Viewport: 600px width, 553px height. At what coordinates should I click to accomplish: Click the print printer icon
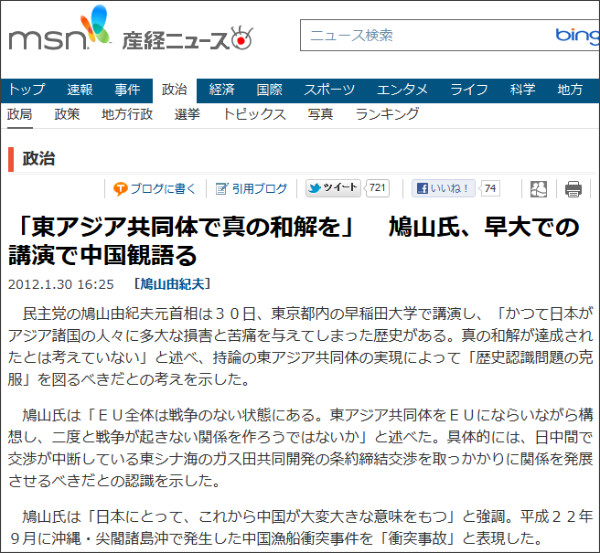tap(573, 189)
